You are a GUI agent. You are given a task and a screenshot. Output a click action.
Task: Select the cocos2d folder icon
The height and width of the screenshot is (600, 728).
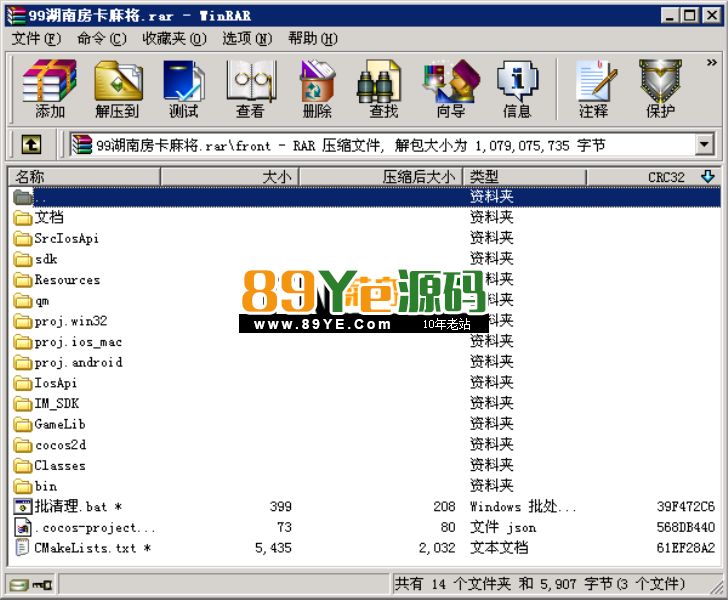[22, 445]
